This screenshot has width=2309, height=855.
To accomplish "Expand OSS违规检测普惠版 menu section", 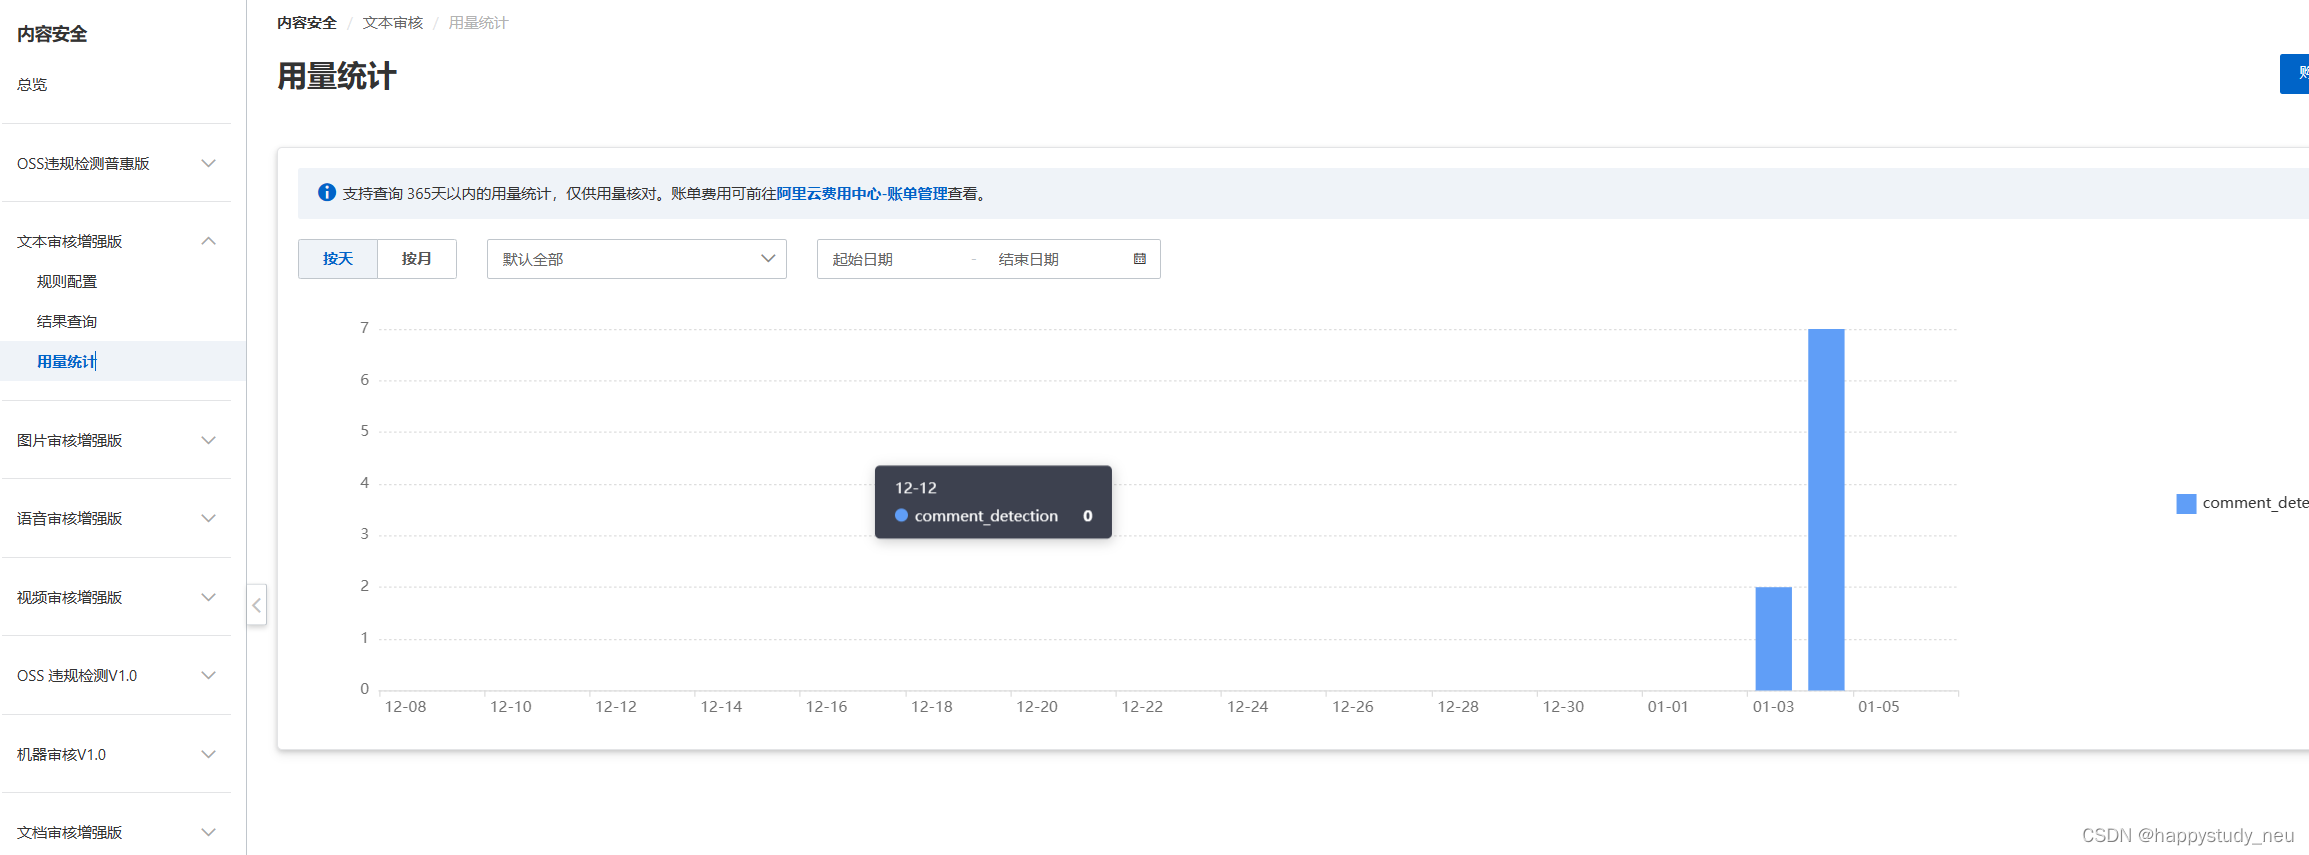I will [116, 163].
